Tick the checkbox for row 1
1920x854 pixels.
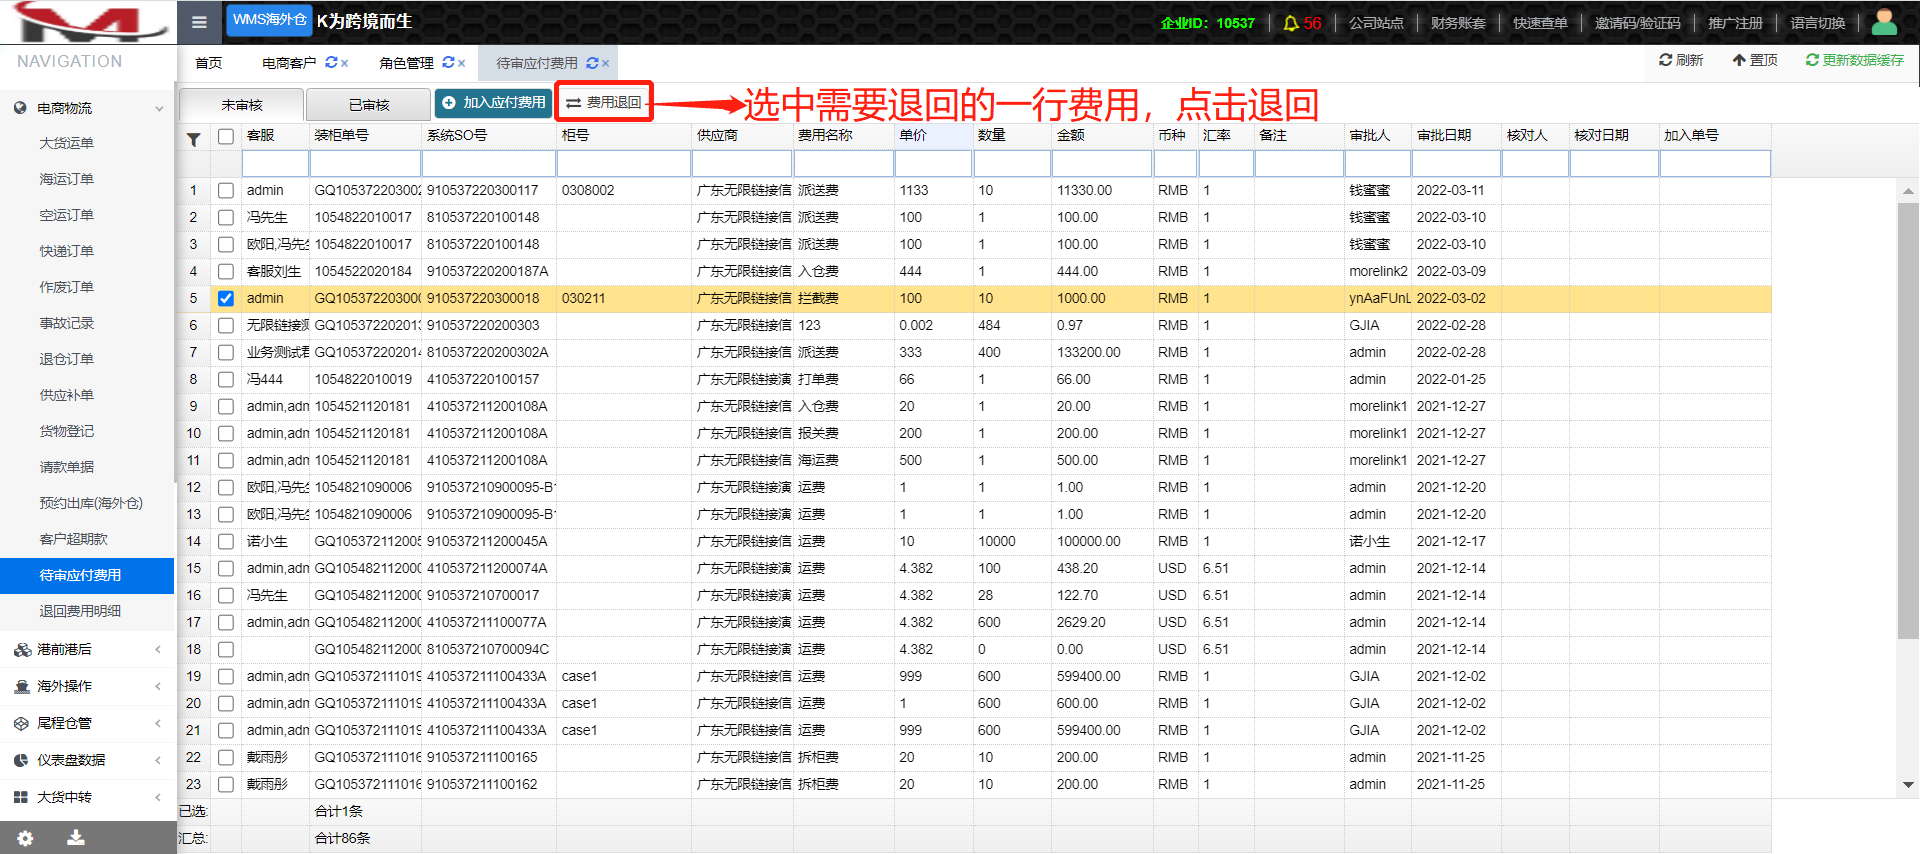[x=226, y=190]
